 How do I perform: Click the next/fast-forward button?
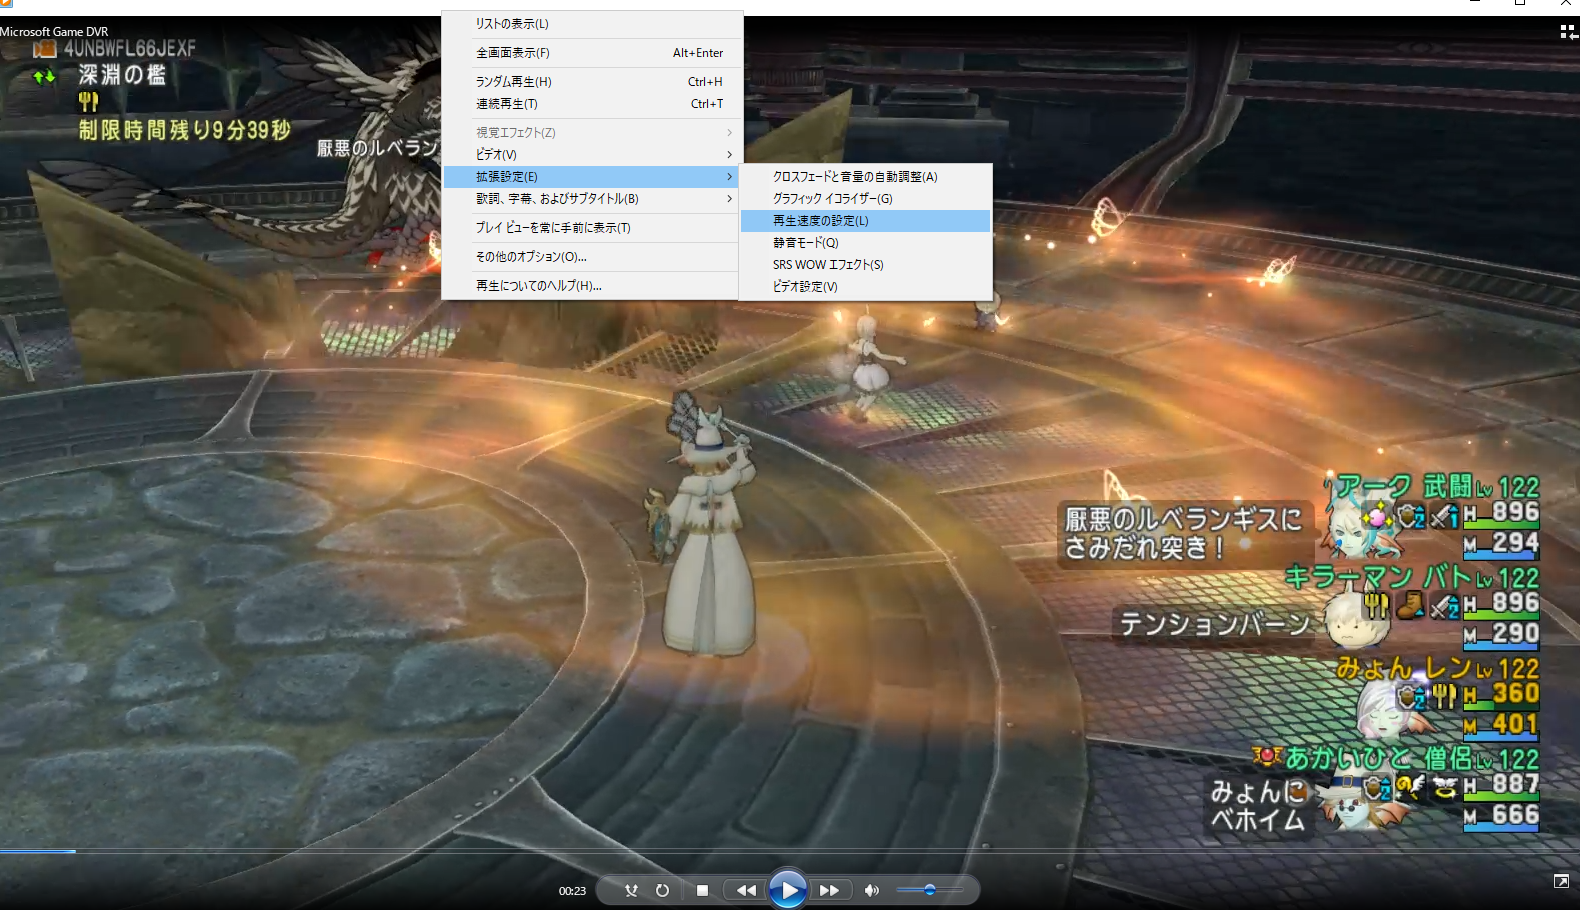829,890
